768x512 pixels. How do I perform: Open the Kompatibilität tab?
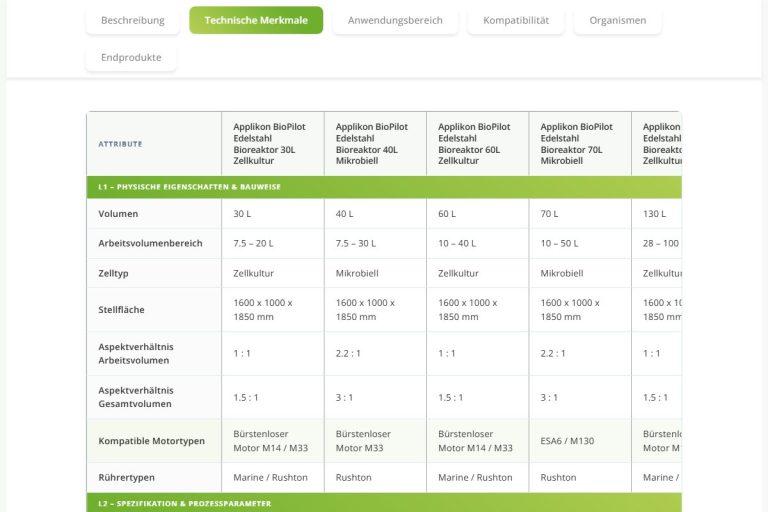coord(516,20)
